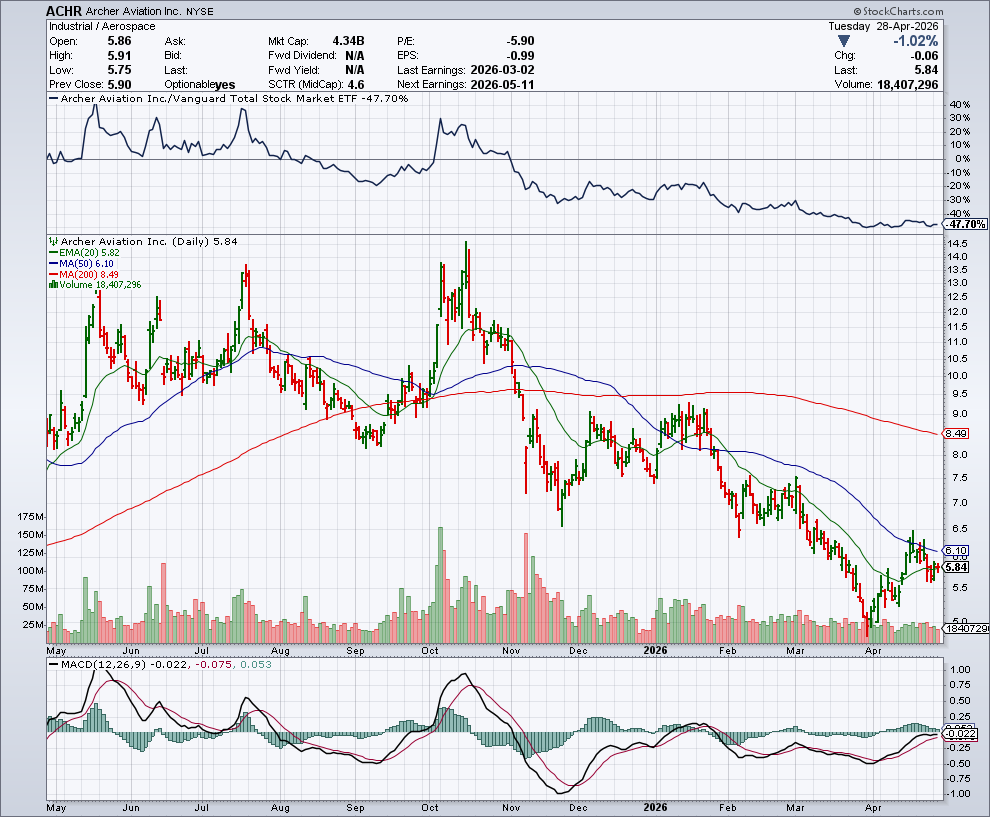Click the Fwd Dividend N/A value
This screenshot has height=817, width=990.
click(355, 56)
